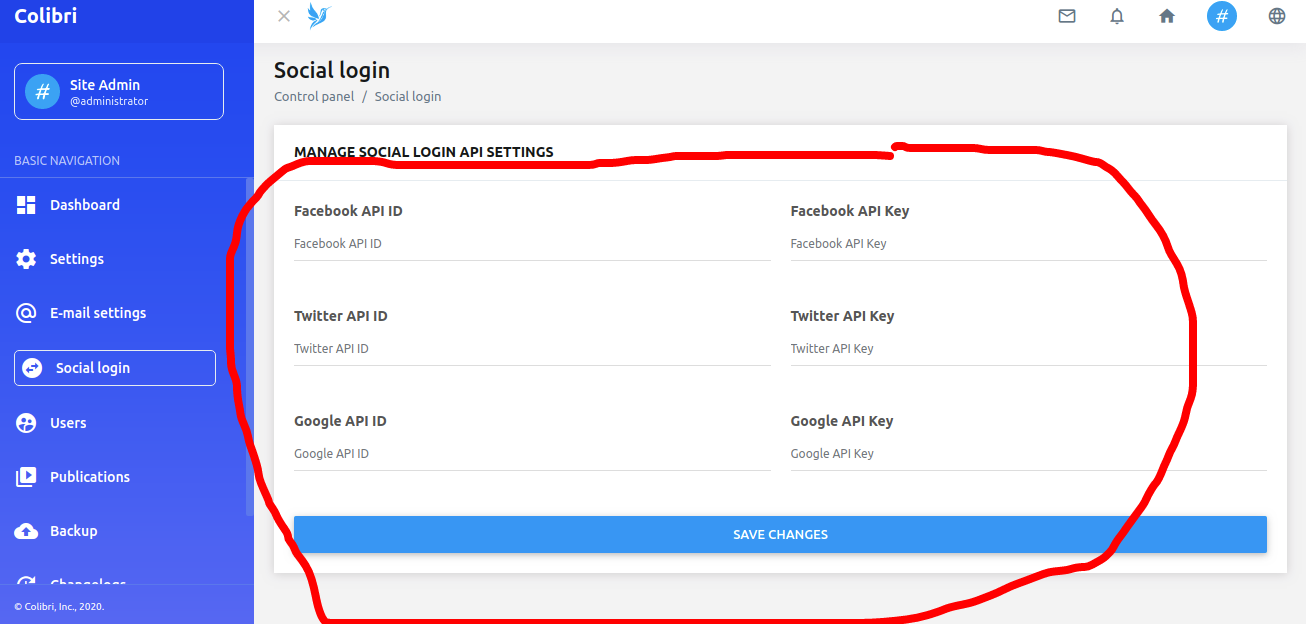
Task: Click the Settings gear icon
Action: [x=26, y=259]
